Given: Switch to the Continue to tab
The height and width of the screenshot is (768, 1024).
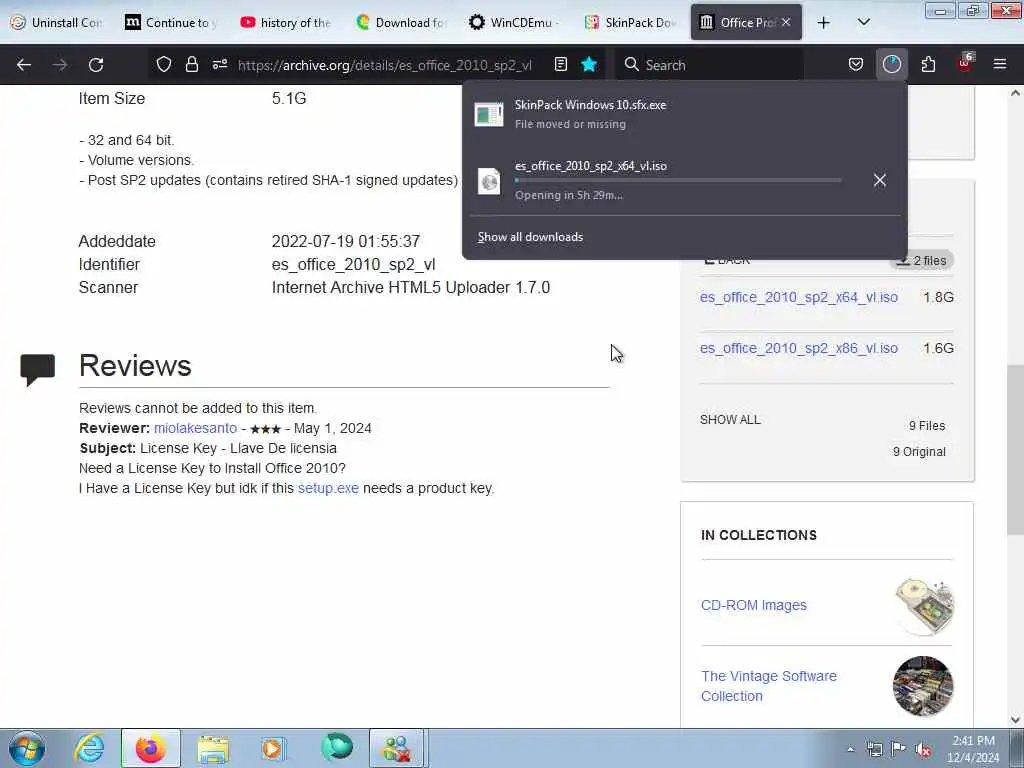Looking at the screenshot, I should pos(171,22).
